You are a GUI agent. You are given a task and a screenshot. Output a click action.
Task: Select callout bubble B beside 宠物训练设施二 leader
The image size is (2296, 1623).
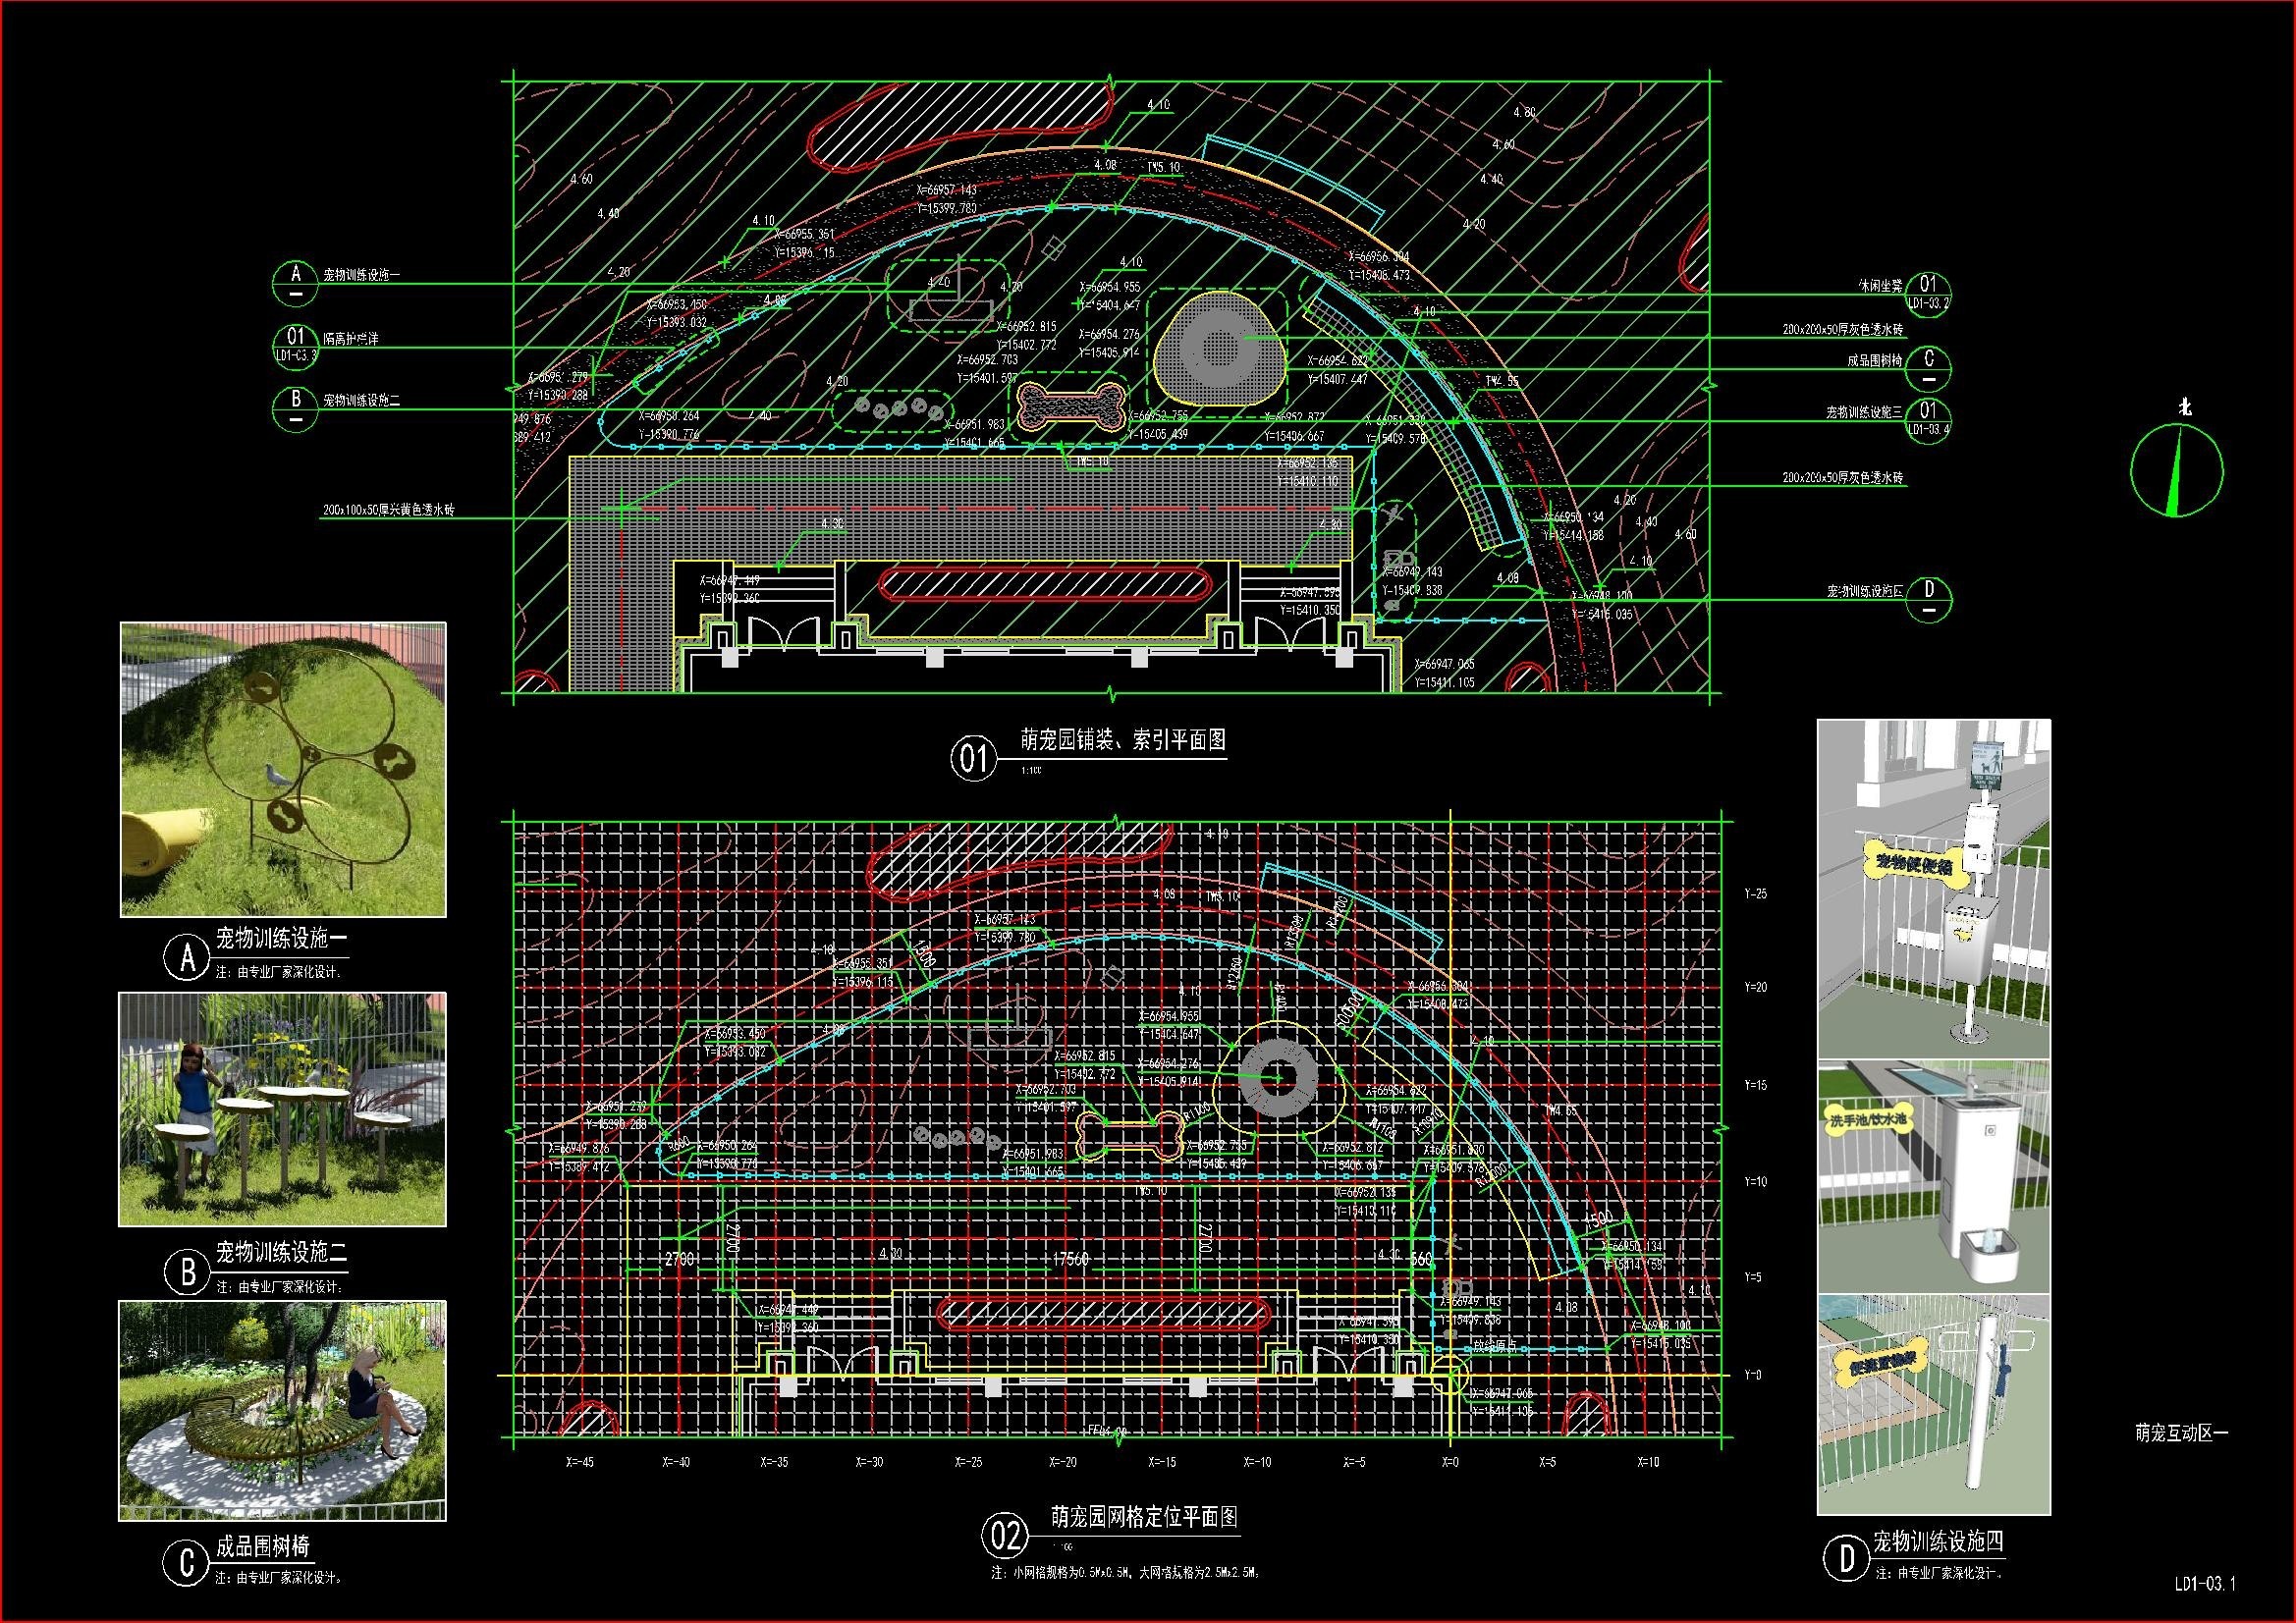(x=296, y=409)
